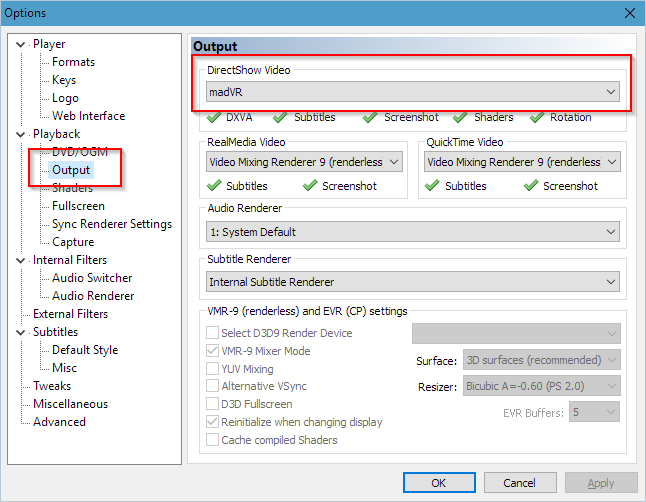Collapse the Subtitles tree node
Viewport: 646px width, 502px height.
click(x=20, y=332)
